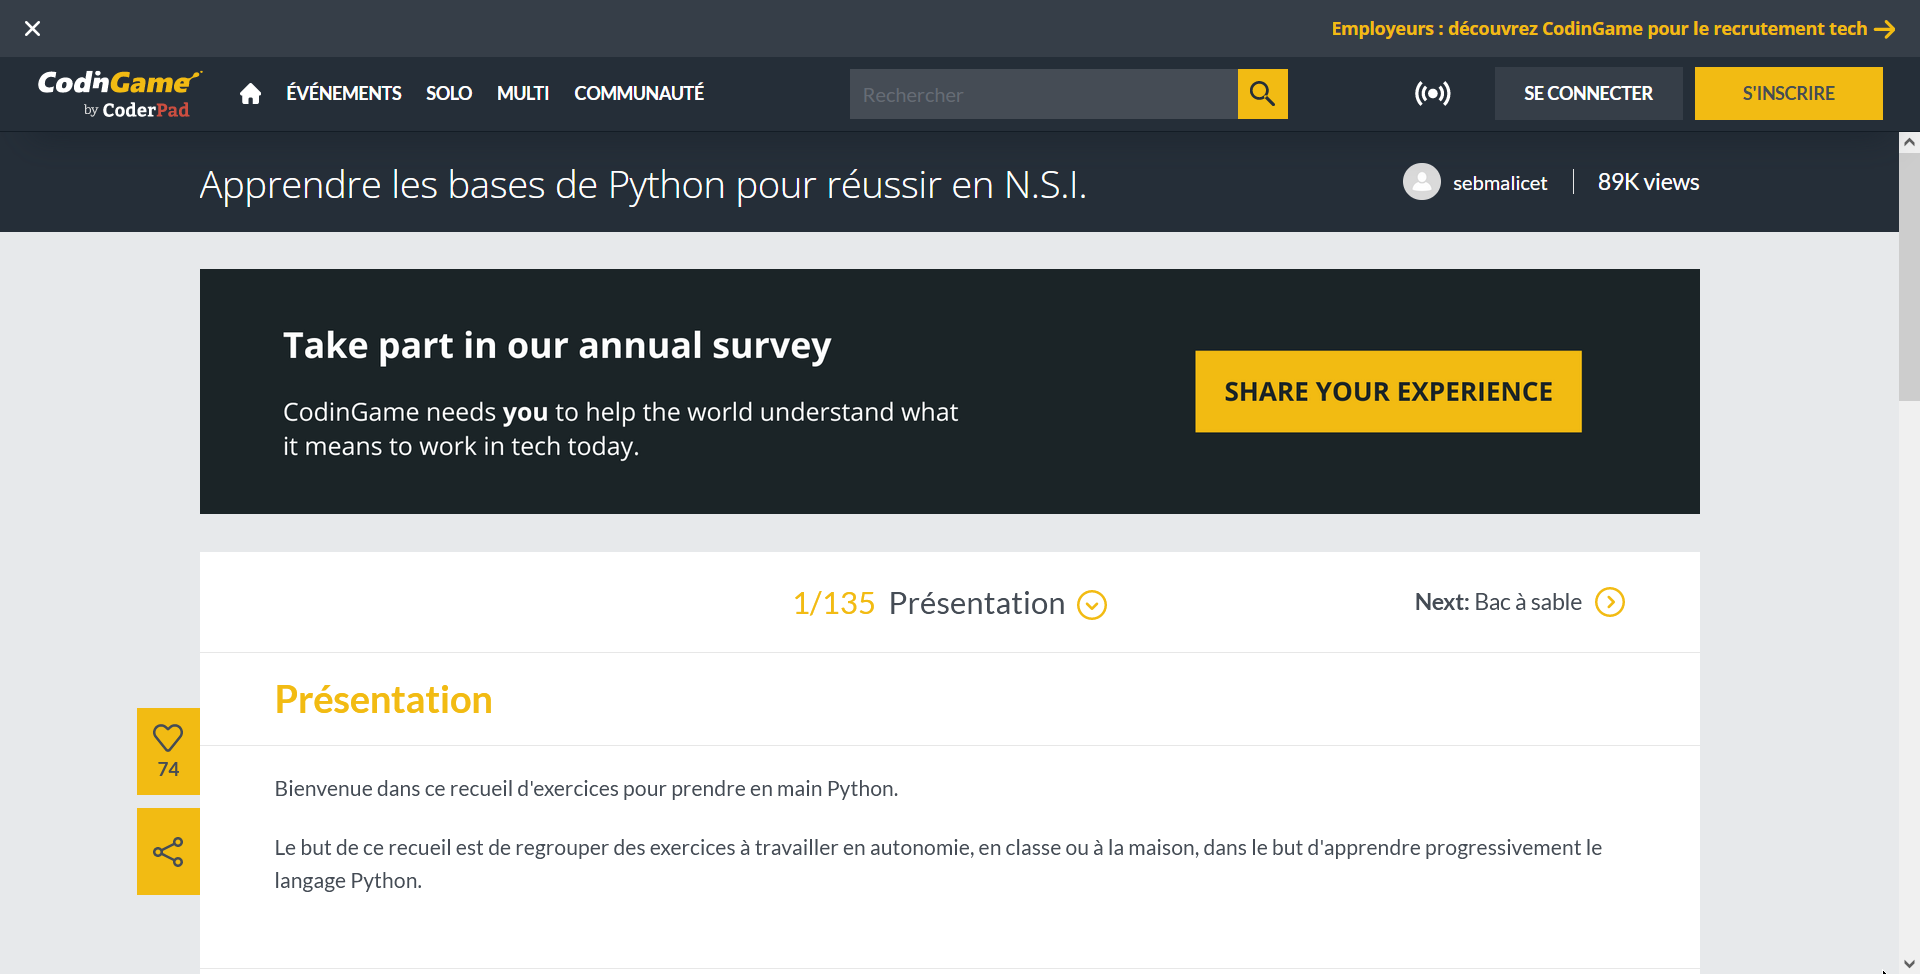
Task: Click SHARE YOUR EXPERIENCE button
Action: [1388, 391]
